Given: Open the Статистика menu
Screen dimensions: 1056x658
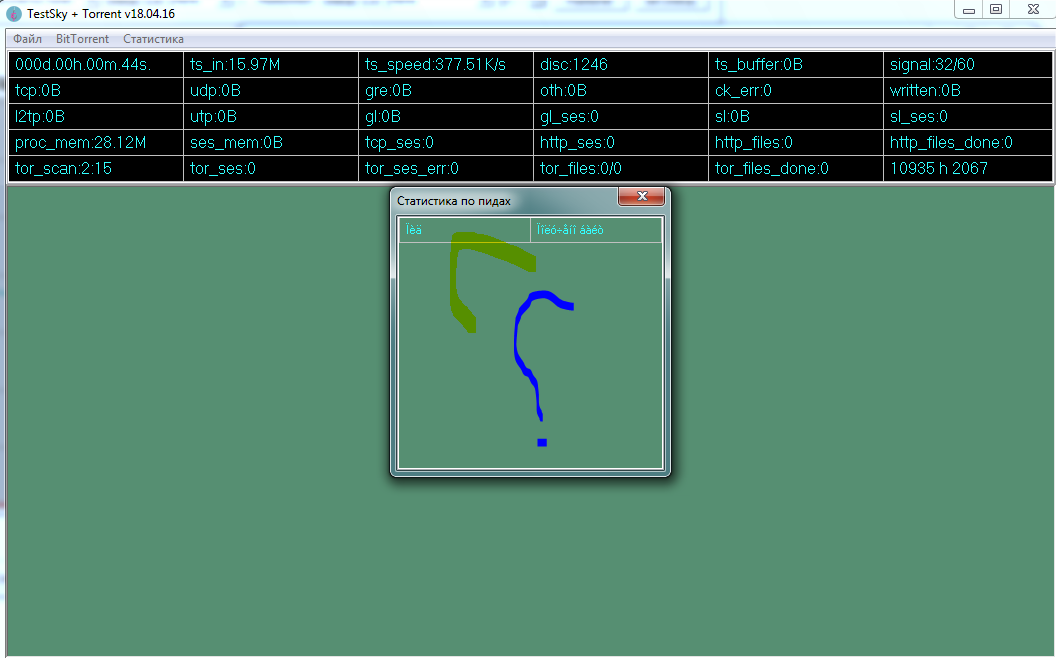Looking at the screenshot, I should (x=153, y=39).
